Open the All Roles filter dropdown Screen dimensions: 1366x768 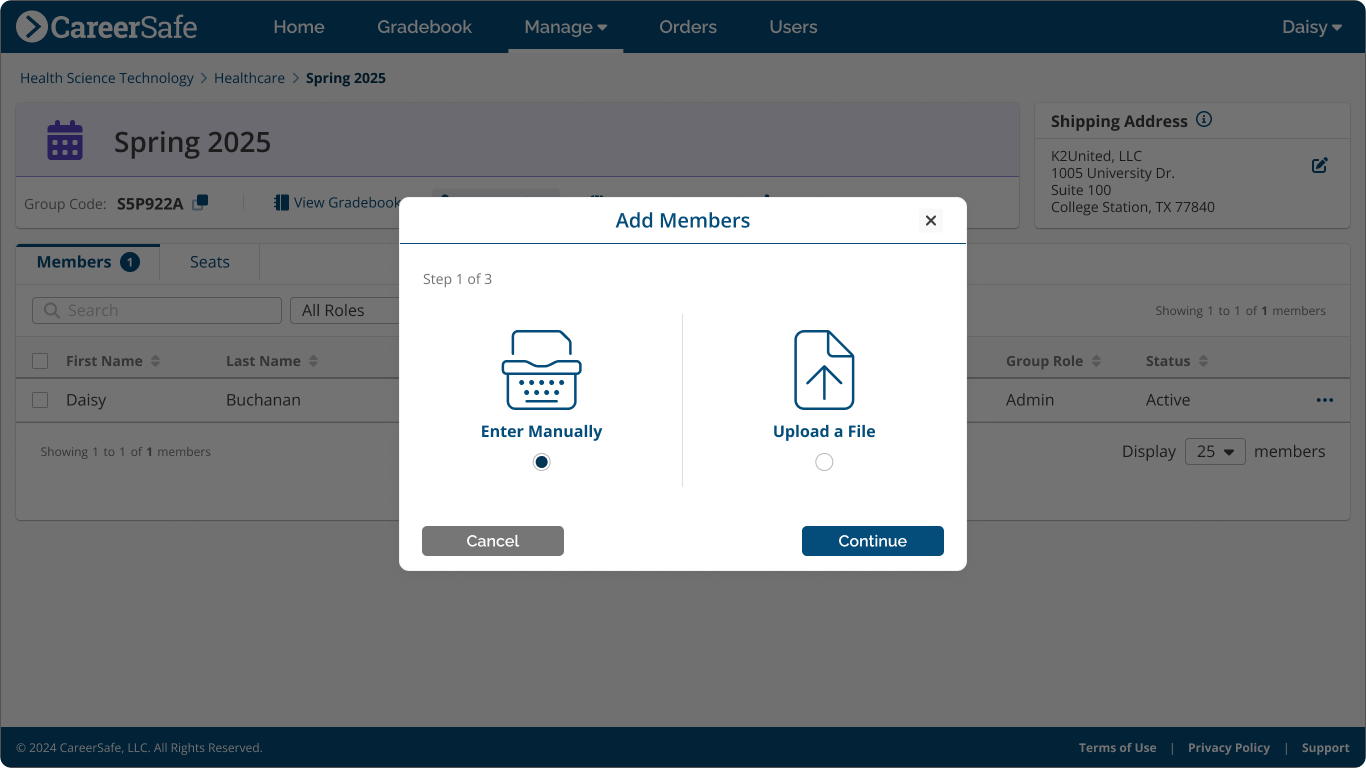tap(345, 310)
